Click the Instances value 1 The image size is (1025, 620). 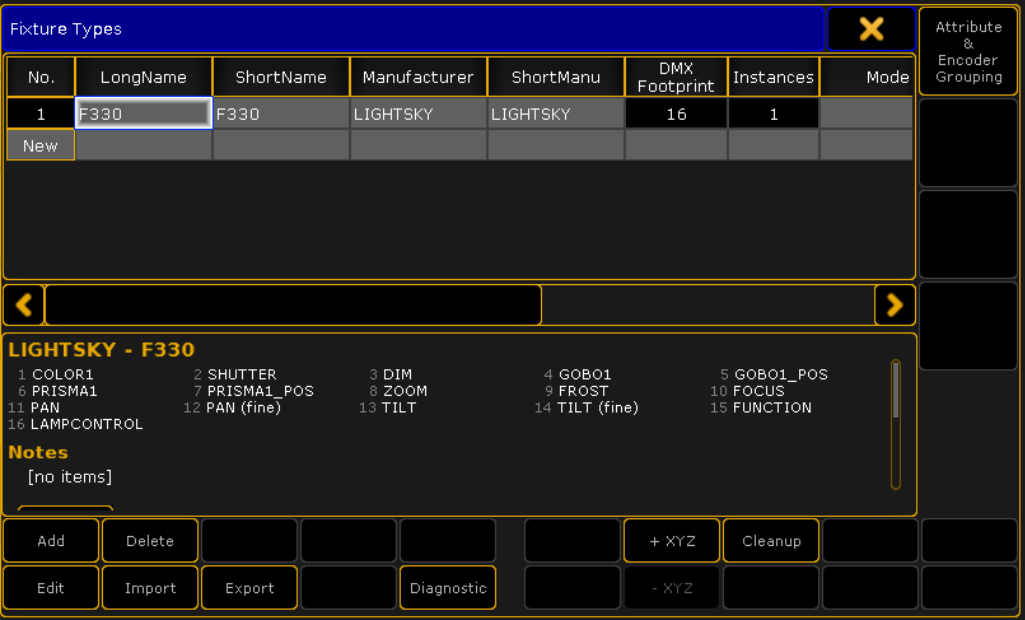point(773,113)
